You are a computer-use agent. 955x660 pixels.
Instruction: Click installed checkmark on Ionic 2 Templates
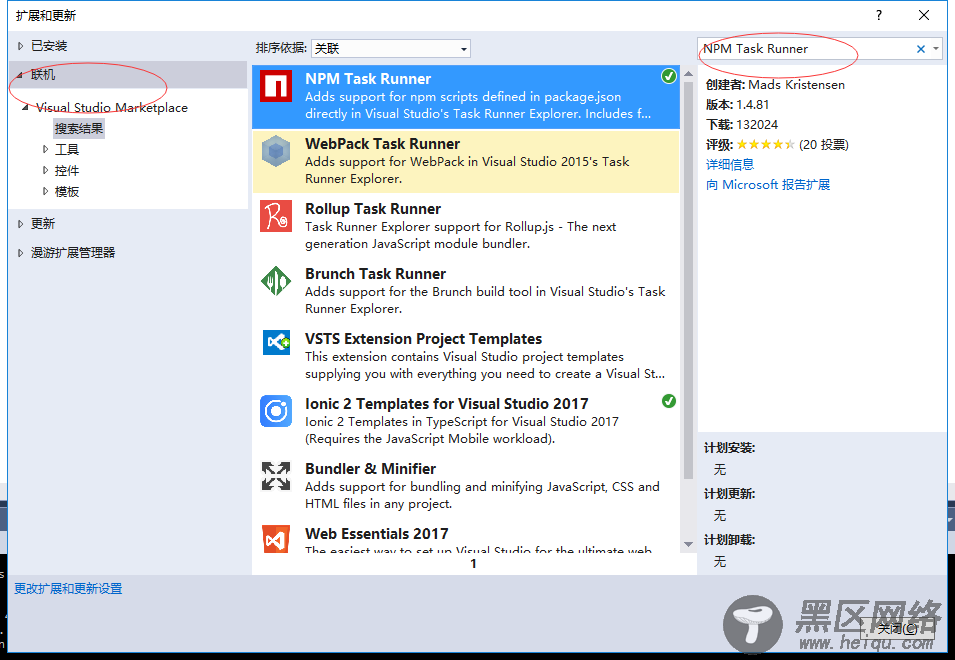(x=669, y=401)
